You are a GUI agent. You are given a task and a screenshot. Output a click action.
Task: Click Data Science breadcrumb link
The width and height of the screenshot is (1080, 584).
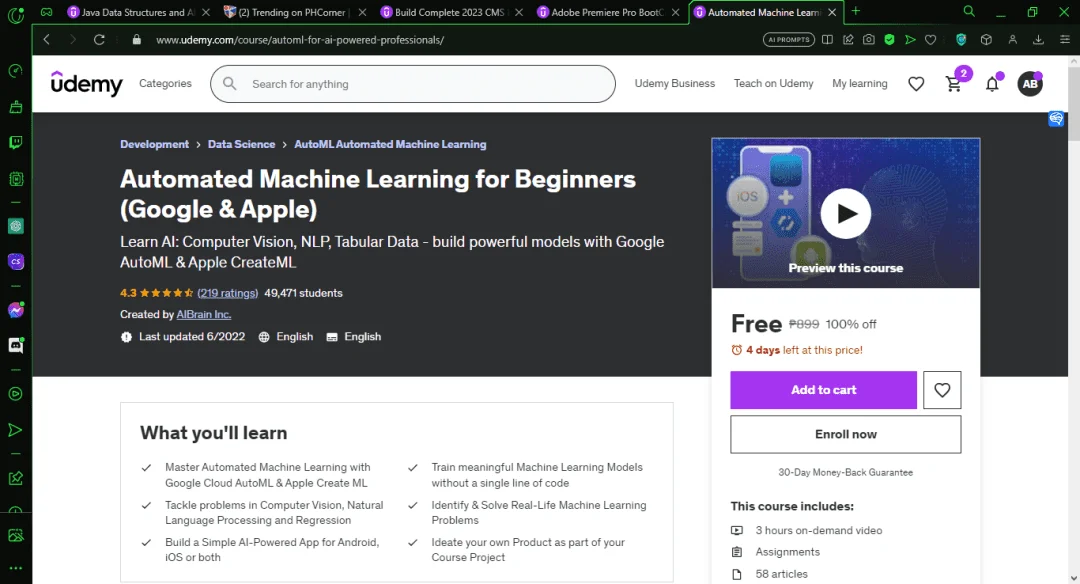tap(241, 144)
